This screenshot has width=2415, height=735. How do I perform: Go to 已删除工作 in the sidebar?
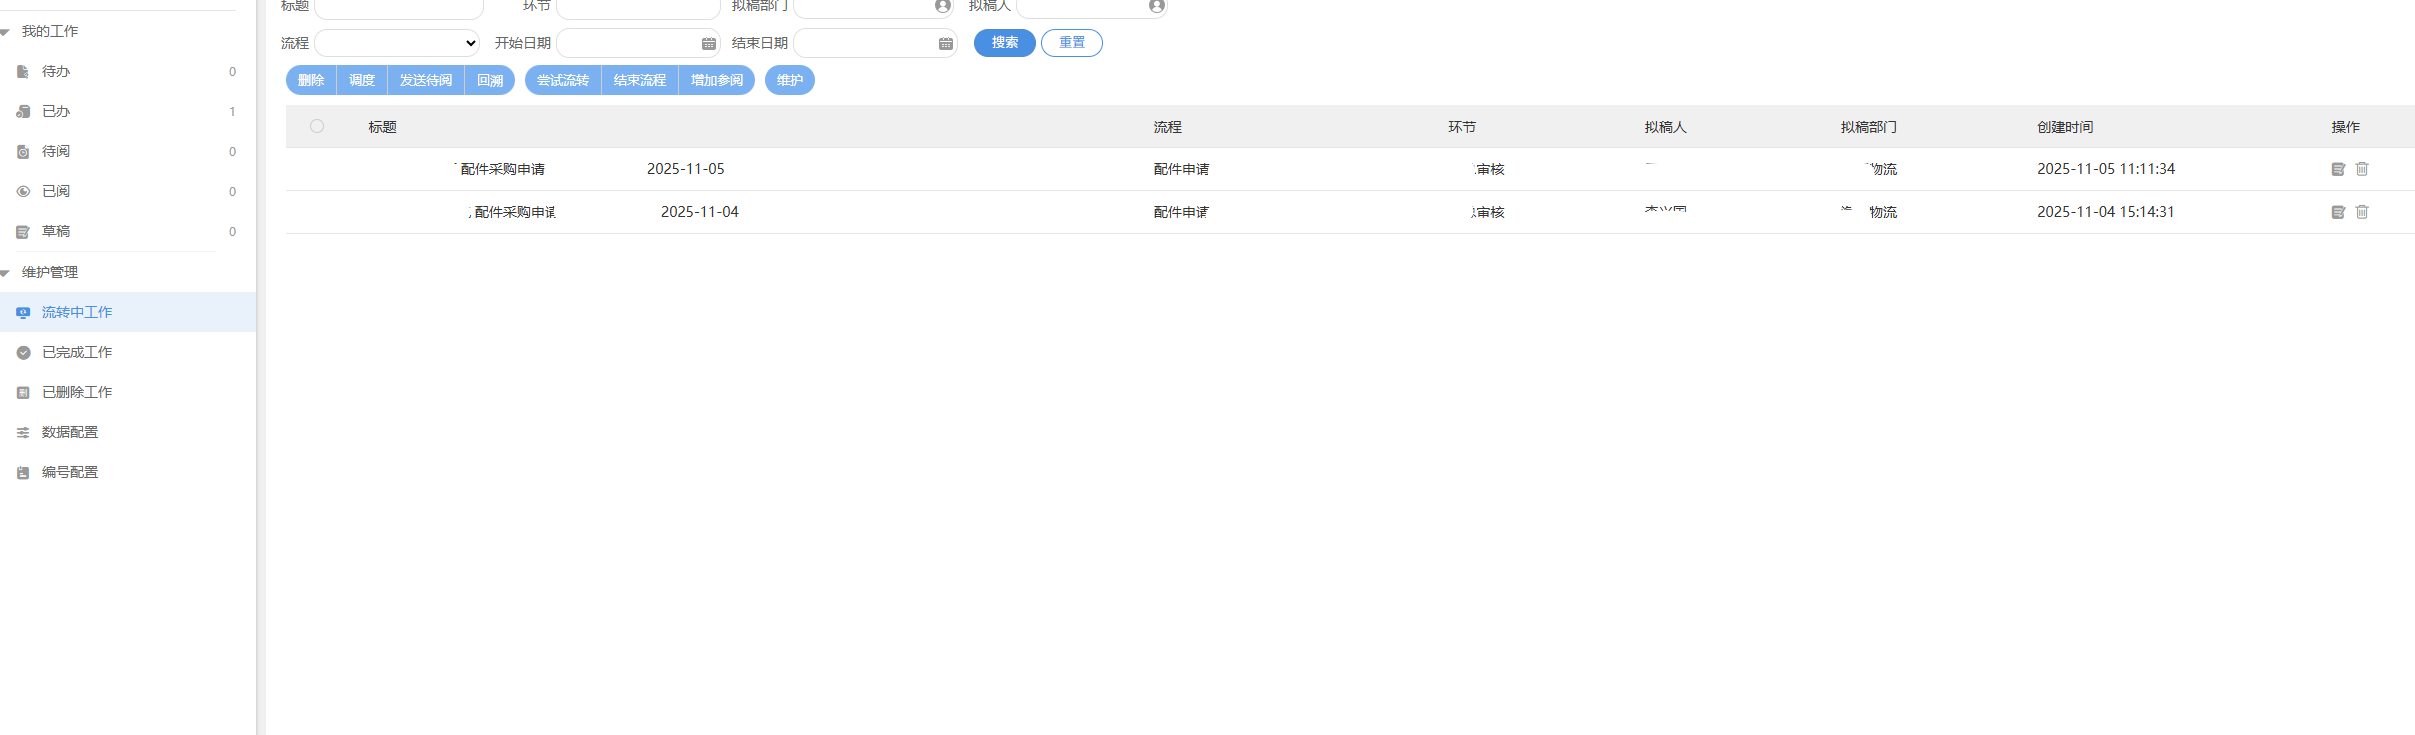(77, 393)
